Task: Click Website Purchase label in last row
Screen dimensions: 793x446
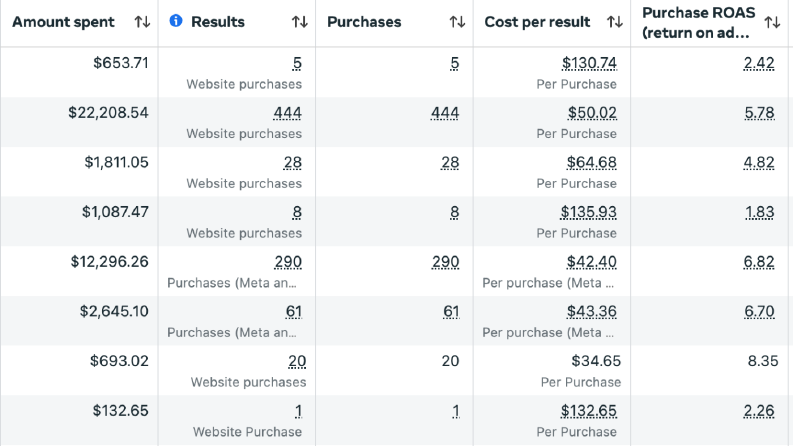Action: 247,432
